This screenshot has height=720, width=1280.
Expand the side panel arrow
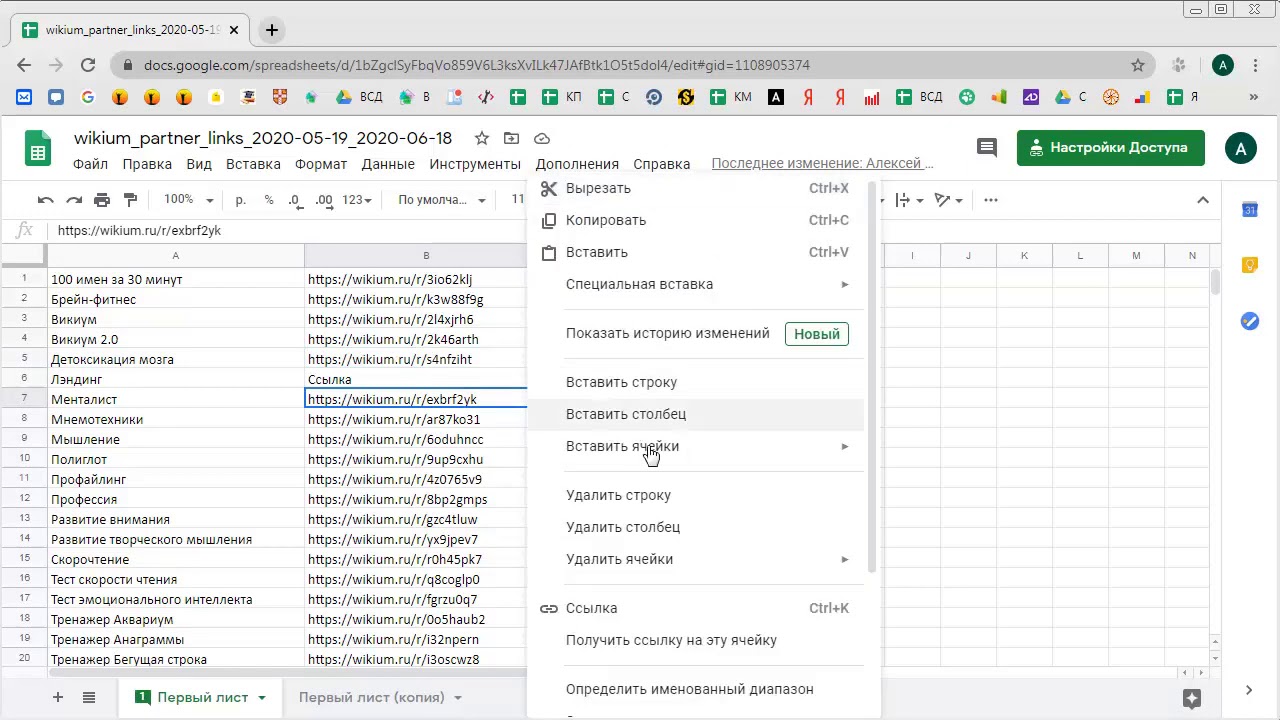1249,690
